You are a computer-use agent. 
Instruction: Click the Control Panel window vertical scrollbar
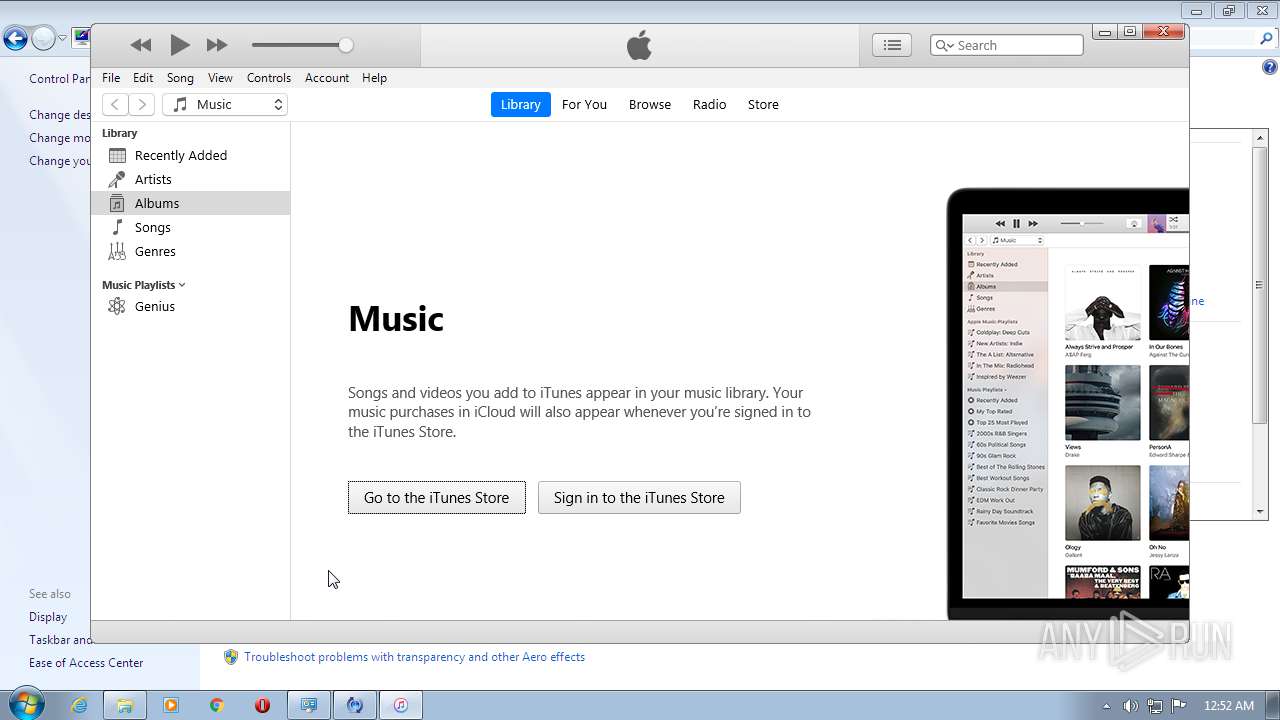(1260, 325)
